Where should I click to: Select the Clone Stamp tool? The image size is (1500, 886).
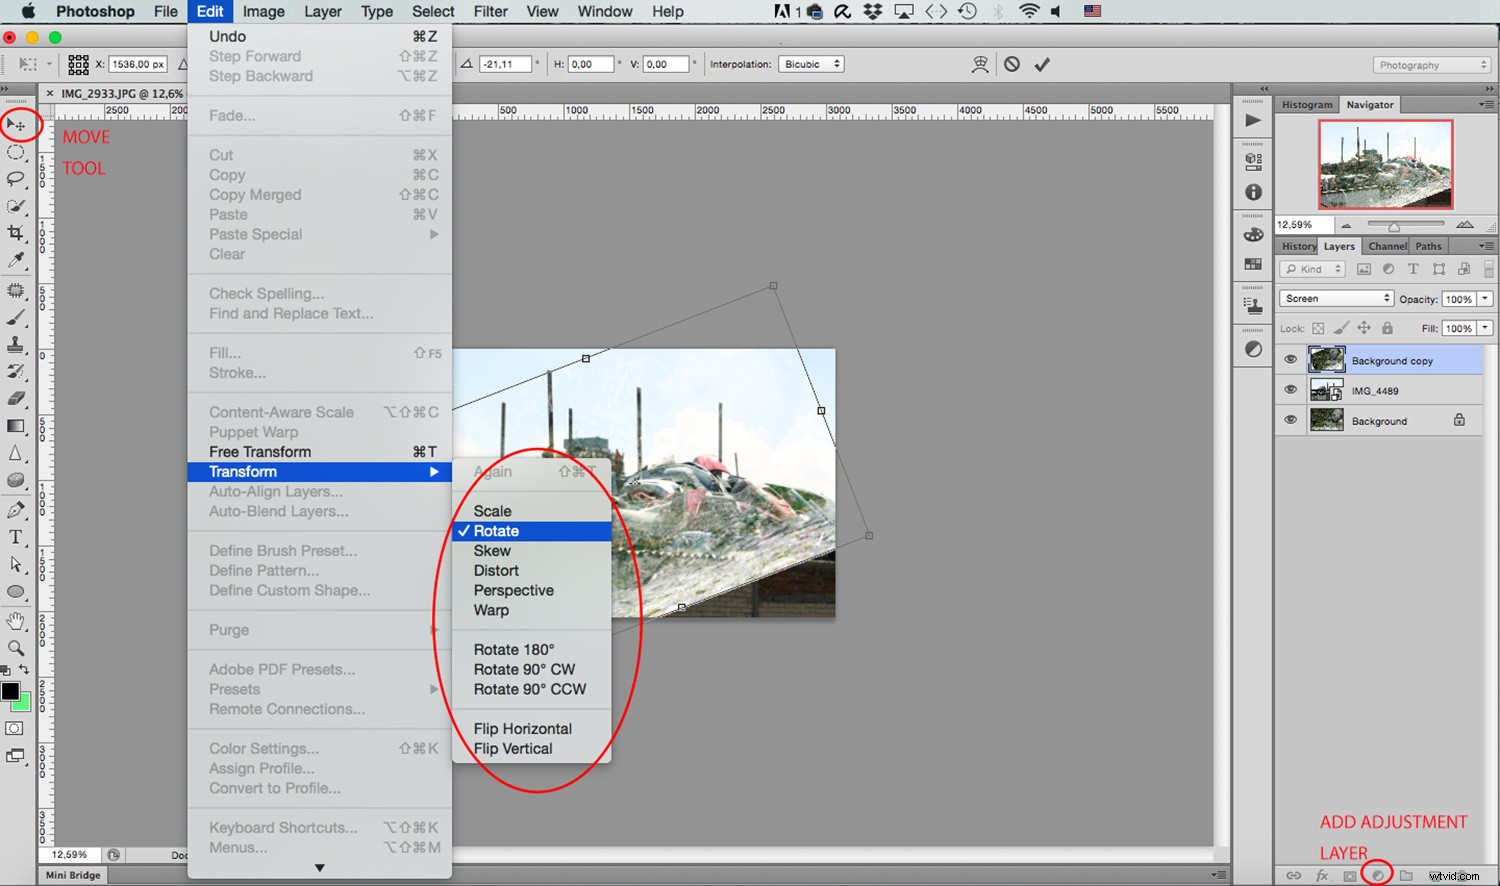(17, 345)
